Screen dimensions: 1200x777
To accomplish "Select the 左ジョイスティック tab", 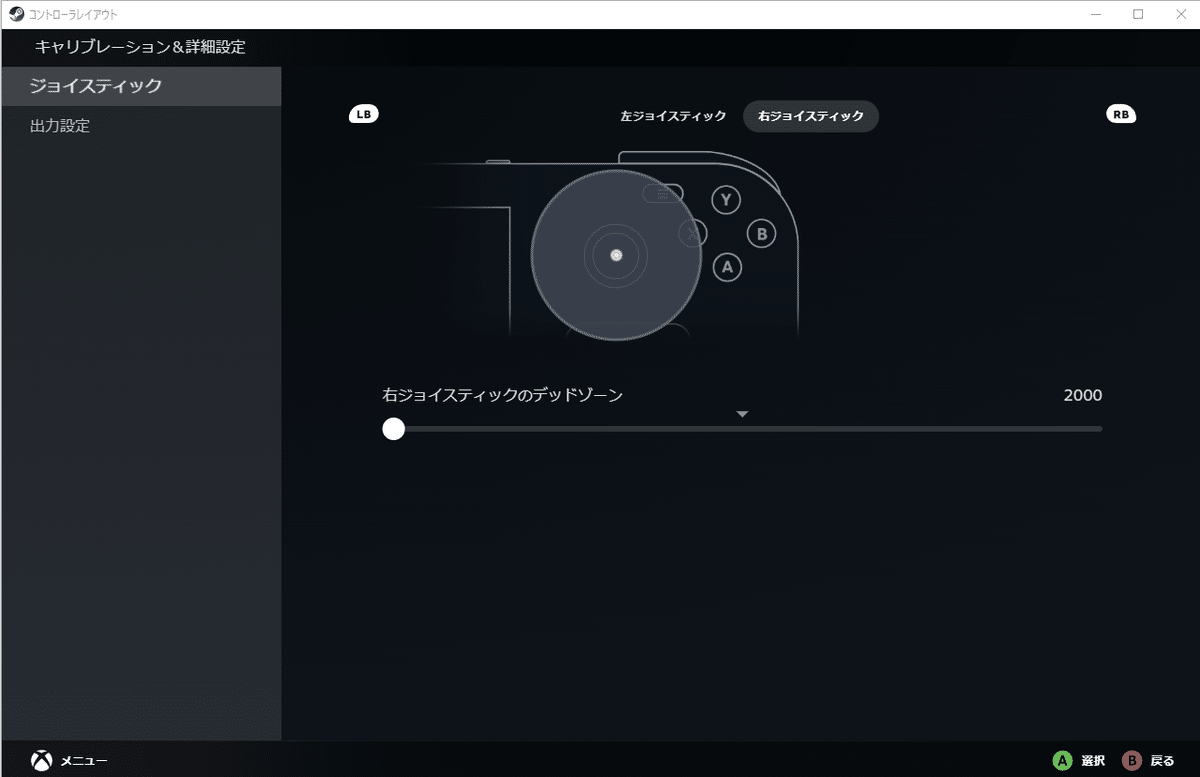I will coord(673,116).
